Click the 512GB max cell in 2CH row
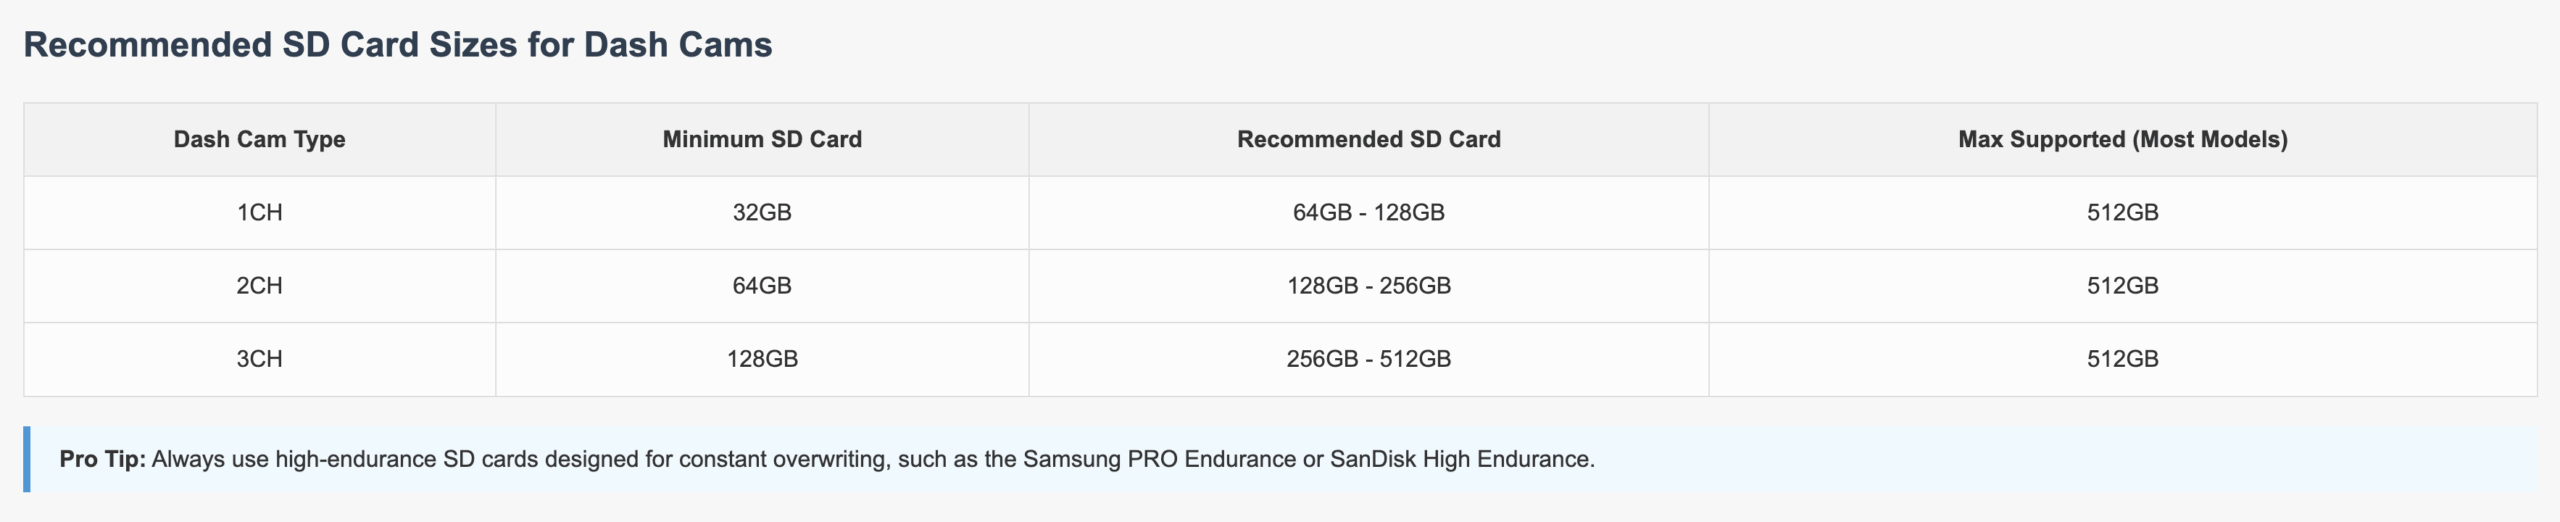2560x522 pixels. pyautogui.click(x=2123, y=285)
